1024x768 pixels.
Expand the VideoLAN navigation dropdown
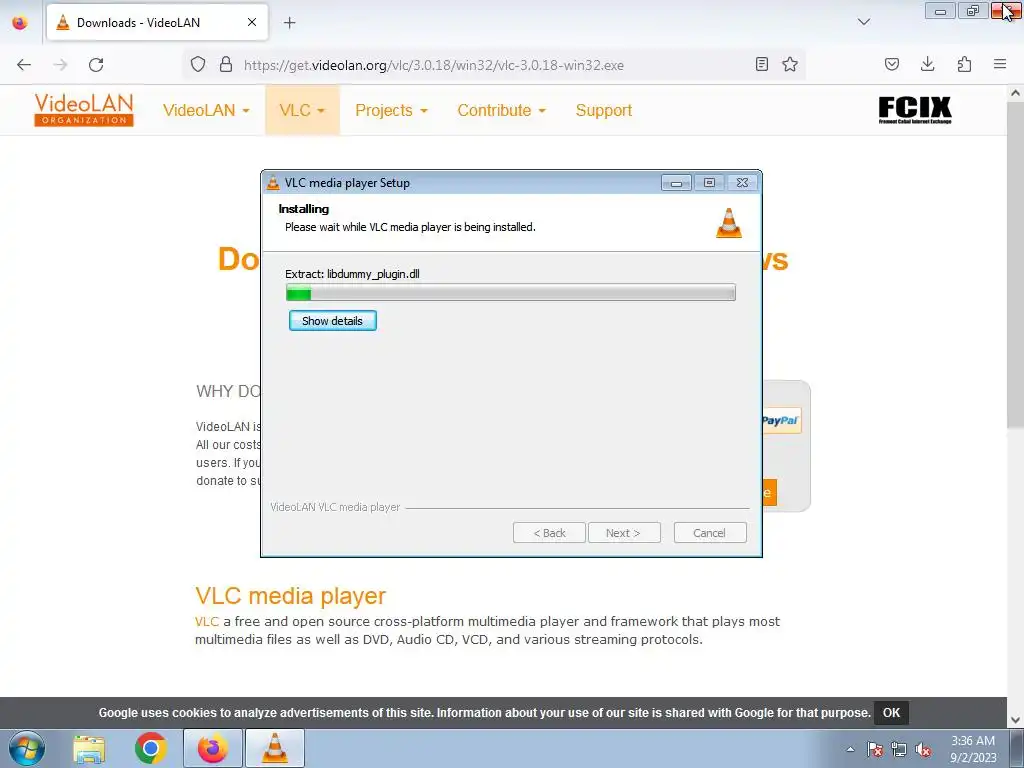[x=206, y=110]
